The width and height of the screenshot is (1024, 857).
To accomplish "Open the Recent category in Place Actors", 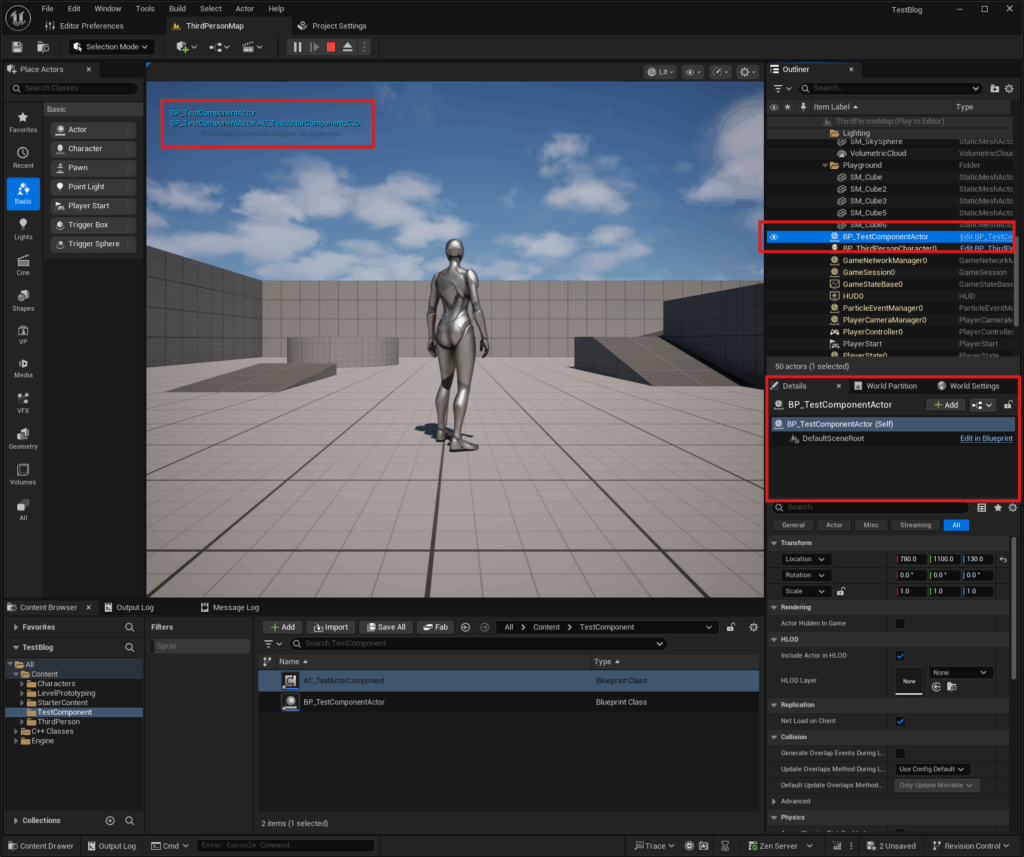I will click(x=23, y=157).
